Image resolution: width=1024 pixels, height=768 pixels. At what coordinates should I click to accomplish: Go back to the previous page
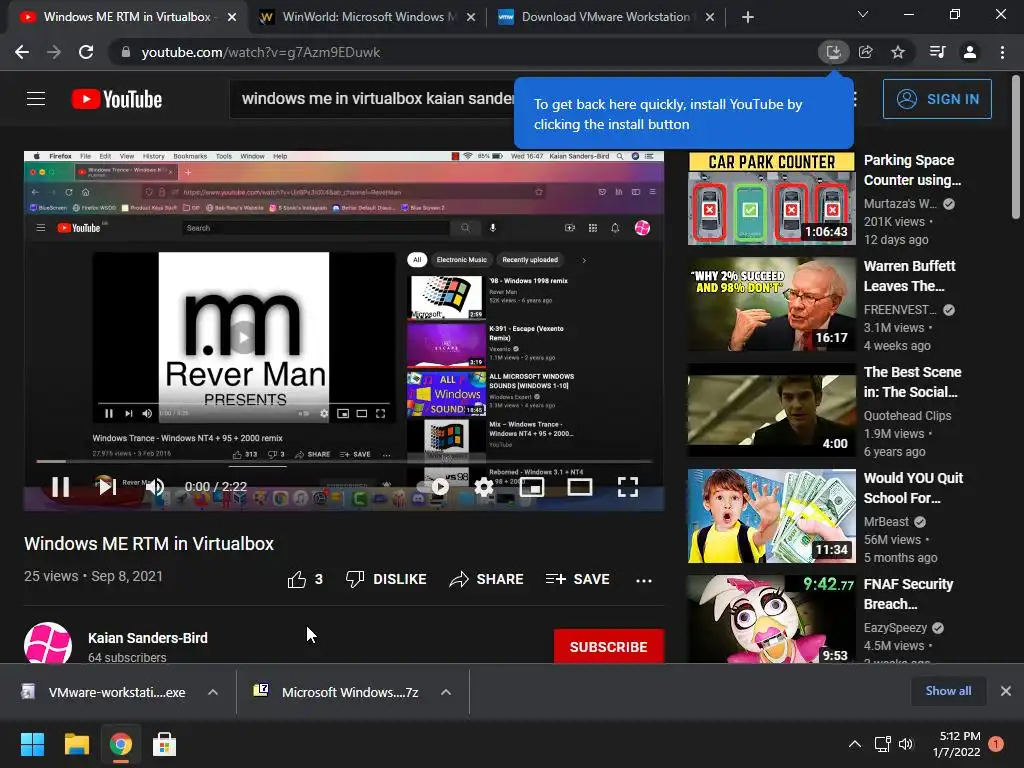tap(22, 52)
